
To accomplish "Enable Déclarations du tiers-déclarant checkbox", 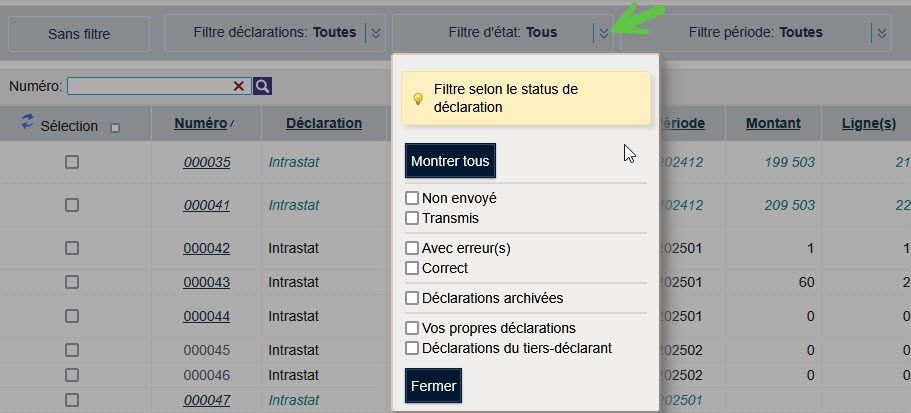I will 412,349.
